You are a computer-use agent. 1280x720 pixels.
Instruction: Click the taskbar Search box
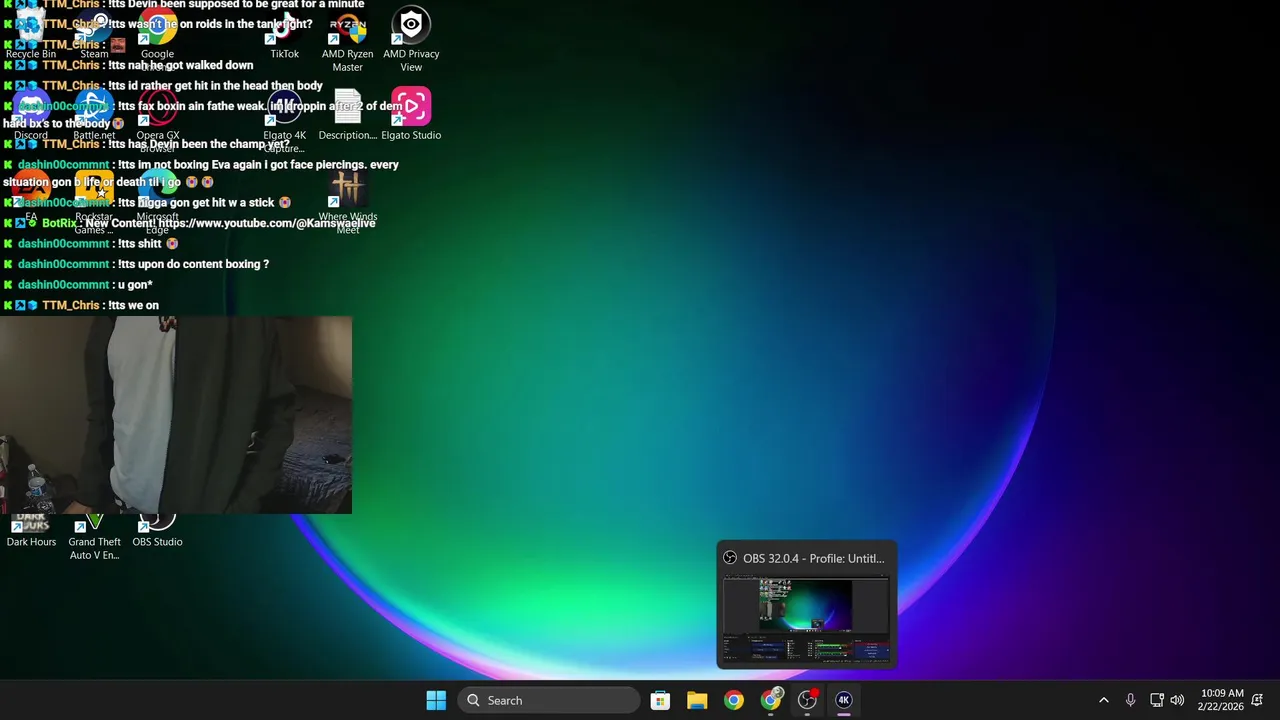click(x=549, y=700)
